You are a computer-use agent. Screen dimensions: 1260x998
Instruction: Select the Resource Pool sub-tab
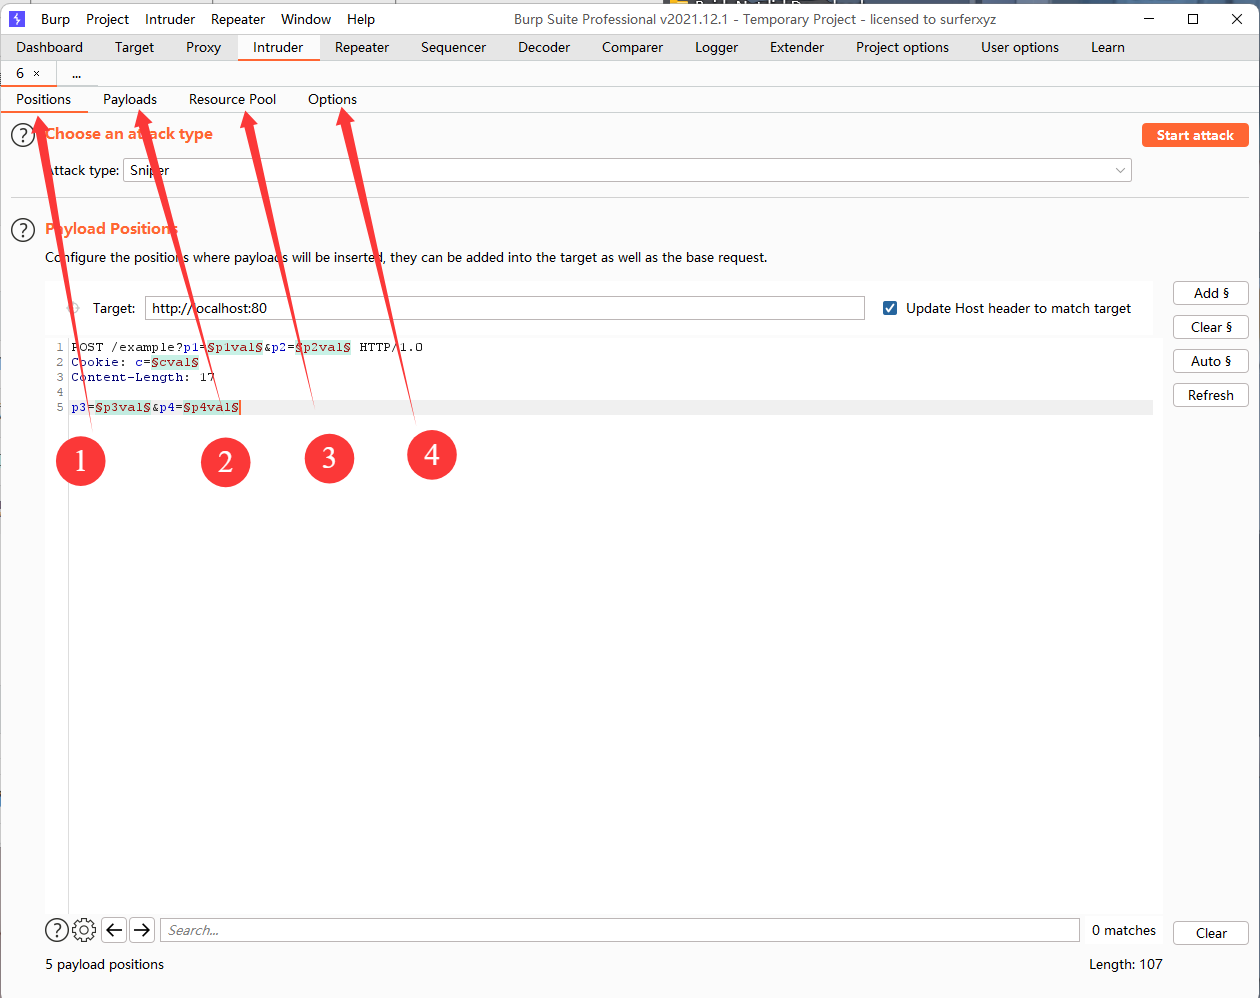233,99
